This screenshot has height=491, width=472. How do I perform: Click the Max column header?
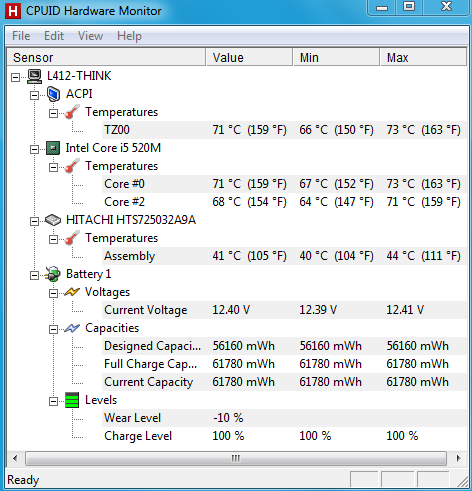click(x=423, y=57)
